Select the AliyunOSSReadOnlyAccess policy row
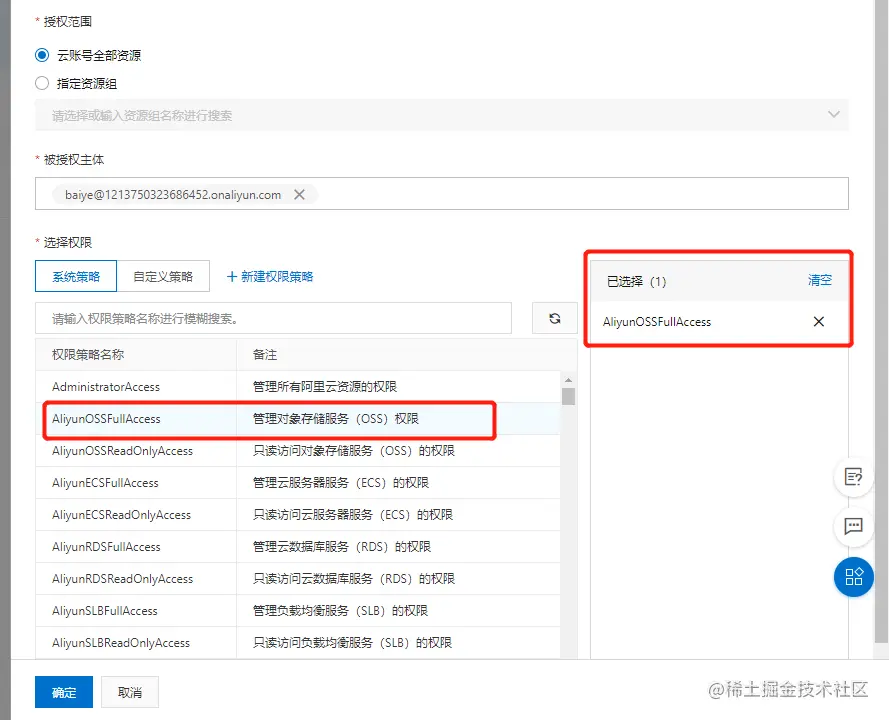The height and width of the screenshot is (720, 889). (x=298, y=451)
